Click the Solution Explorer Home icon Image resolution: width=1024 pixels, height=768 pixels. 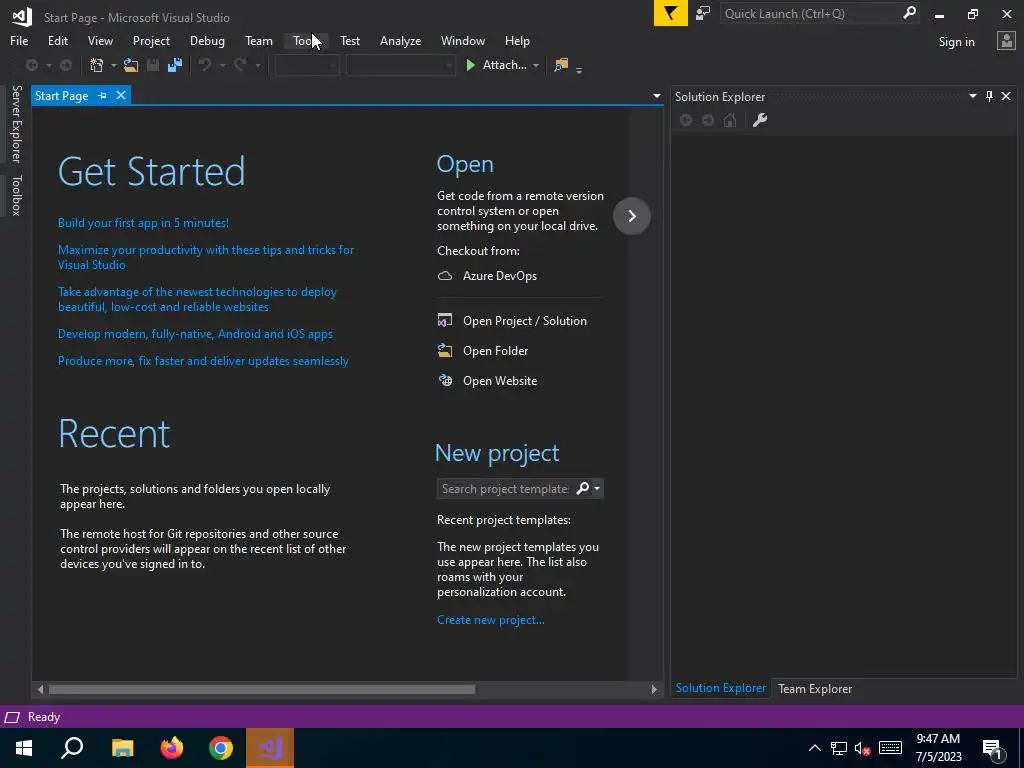coord(730,120)
